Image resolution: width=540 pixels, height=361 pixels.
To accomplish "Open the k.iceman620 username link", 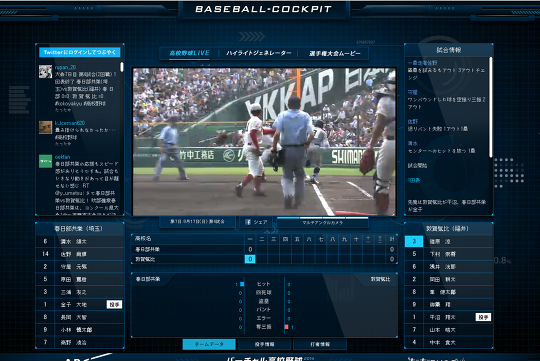I will pyautogui.click(x=70, y=123).
